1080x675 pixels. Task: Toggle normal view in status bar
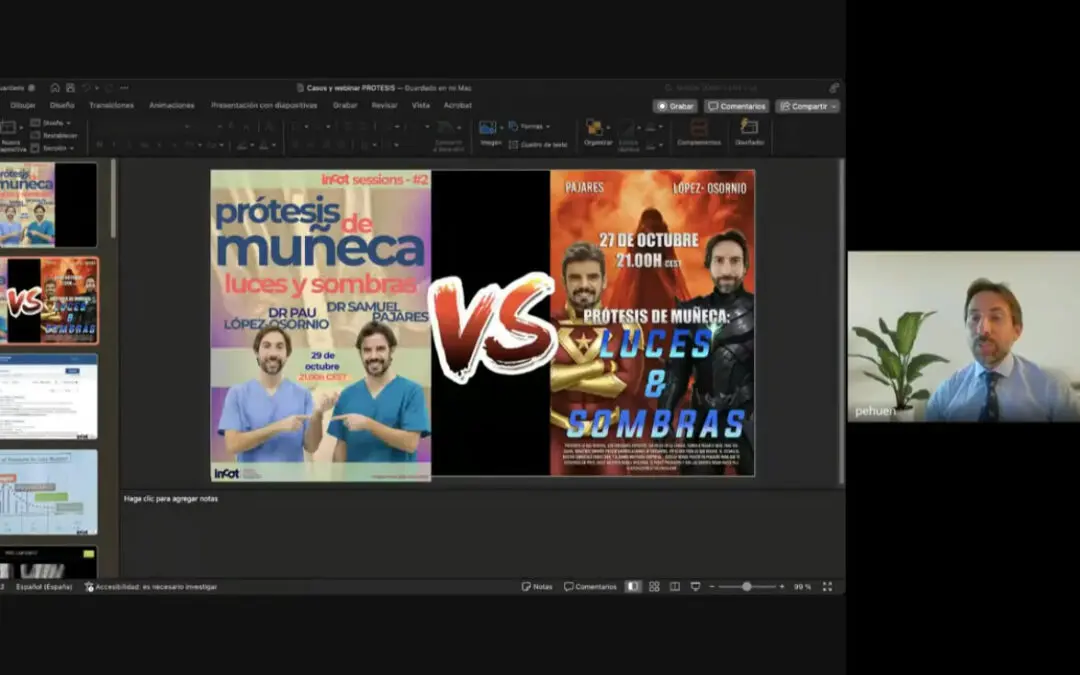coord(633,587)
